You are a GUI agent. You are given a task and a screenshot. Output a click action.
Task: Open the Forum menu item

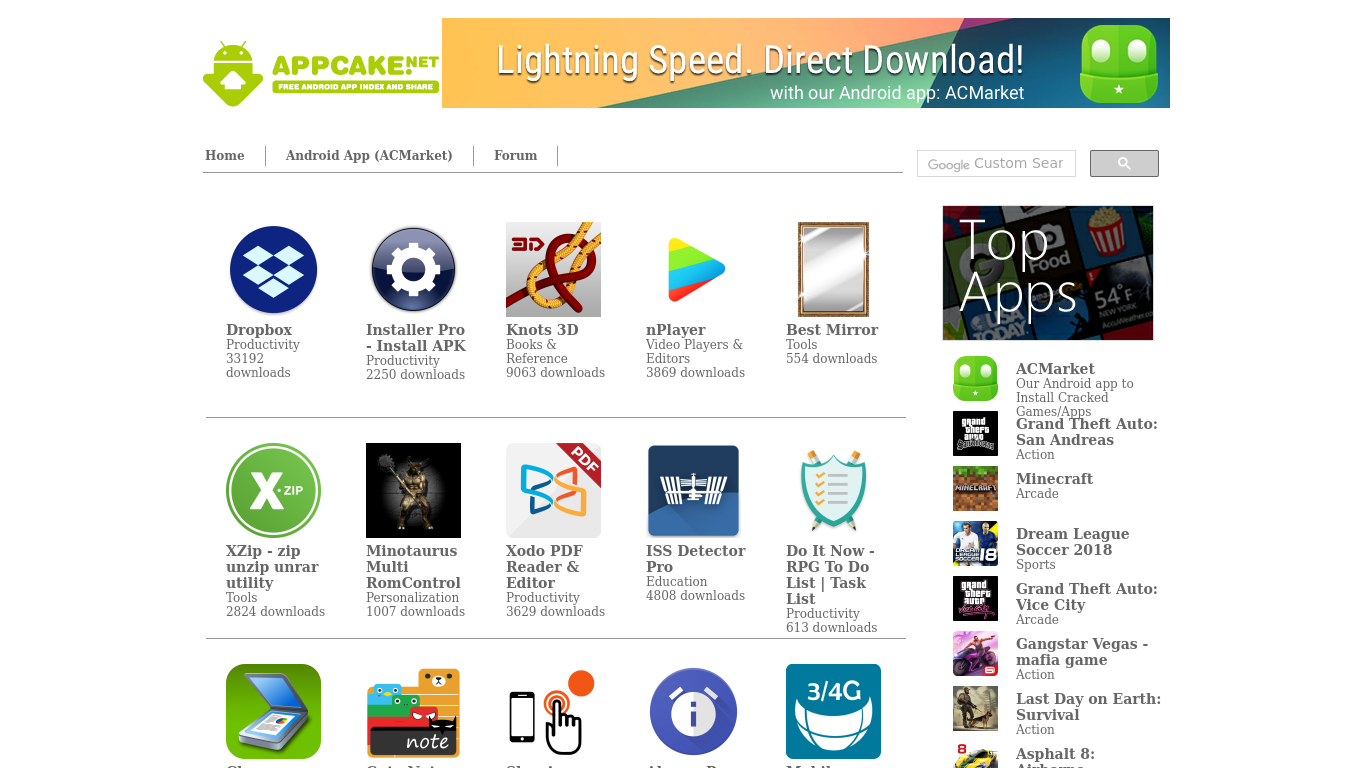point(515,156)
